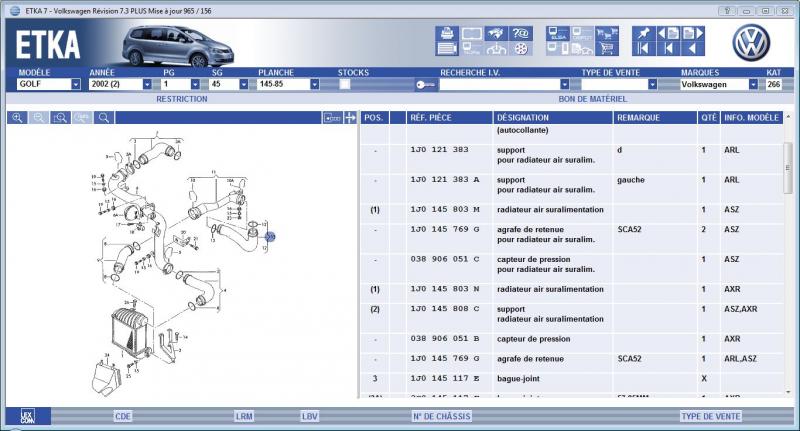Open the MODÈLE dropdown showing GOLF

pos(76,84)
